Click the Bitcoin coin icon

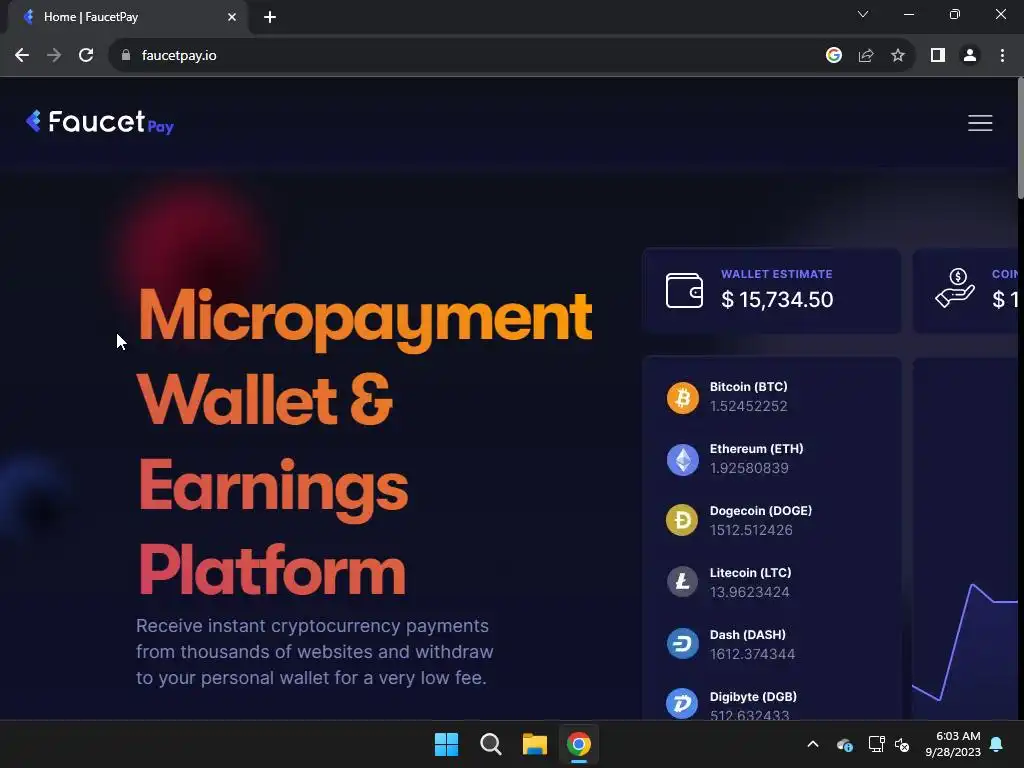tap(682, 397)
